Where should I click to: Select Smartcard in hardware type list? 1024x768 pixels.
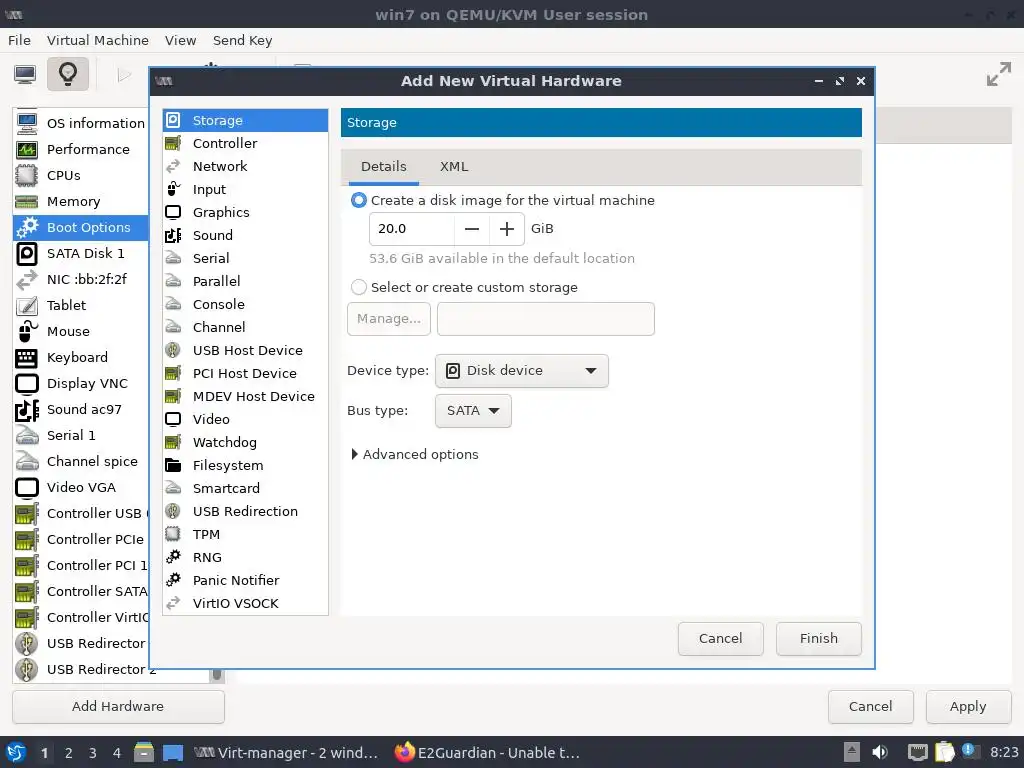tap(246, 488)
